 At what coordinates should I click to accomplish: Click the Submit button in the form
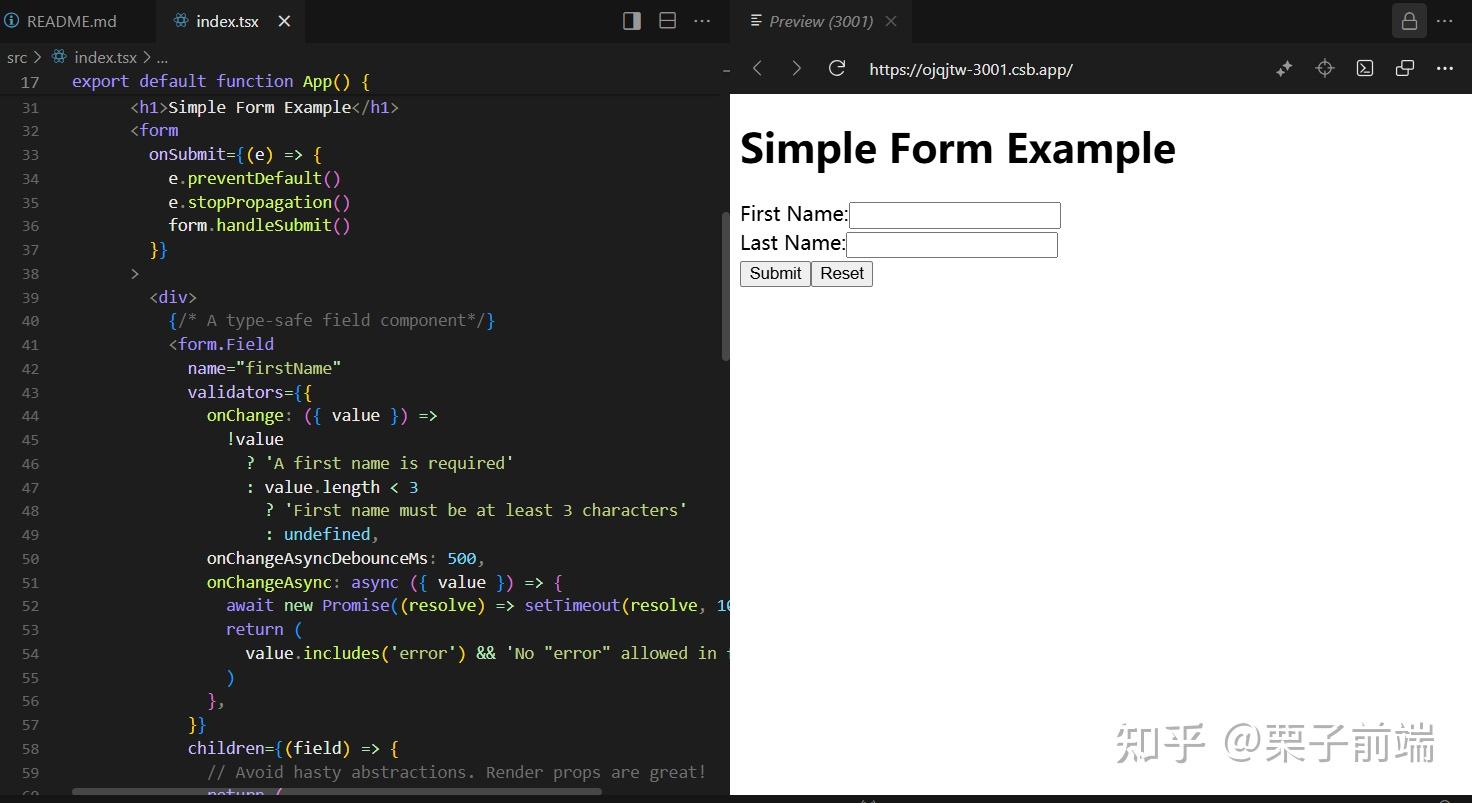(x=774, y=273)
